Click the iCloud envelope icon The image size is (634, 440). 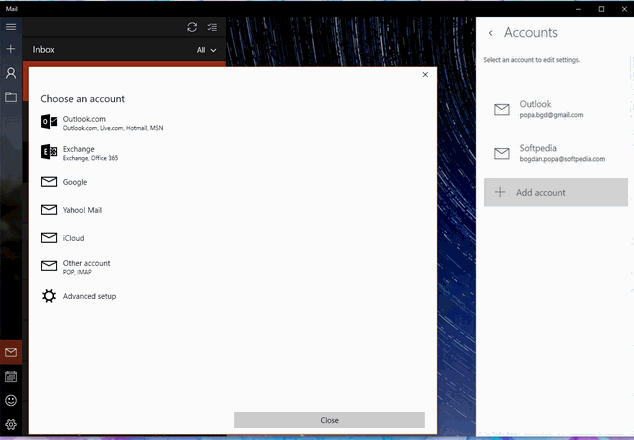click(49, 237)
